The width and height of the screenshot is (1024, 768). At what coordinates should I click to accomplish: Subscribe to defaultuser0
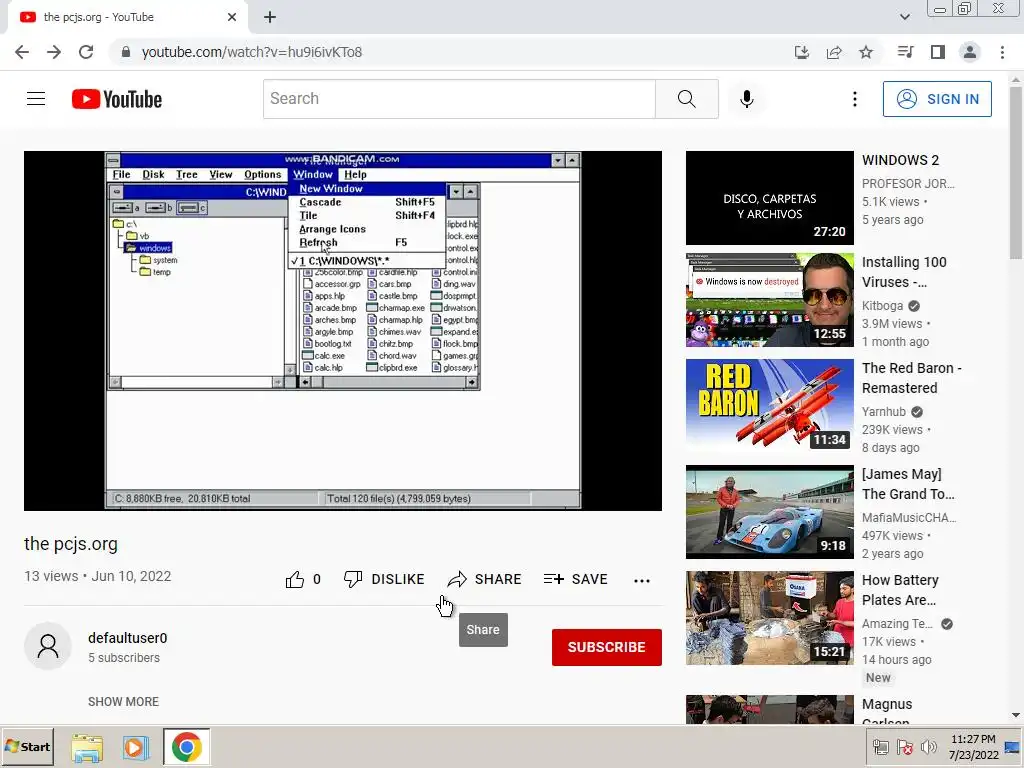click(x=607, y=647)
